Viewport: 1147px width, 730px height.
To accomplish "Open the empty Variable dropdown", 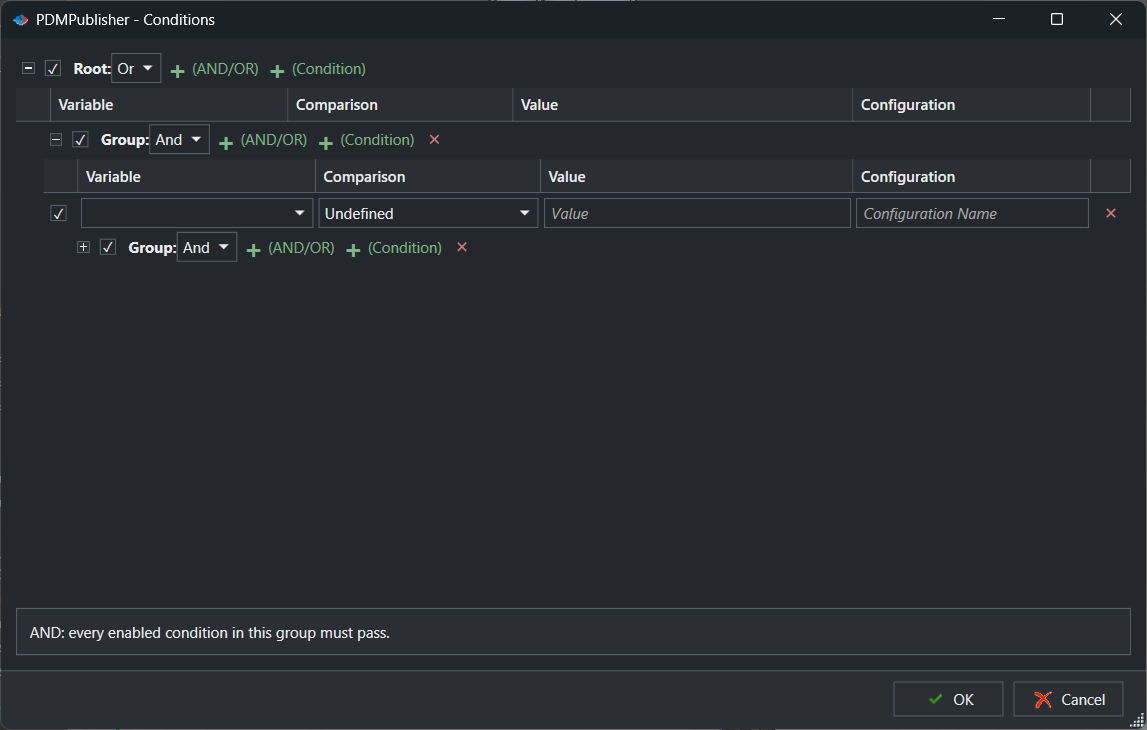I will pyautogui.click(x=197, y=213).
